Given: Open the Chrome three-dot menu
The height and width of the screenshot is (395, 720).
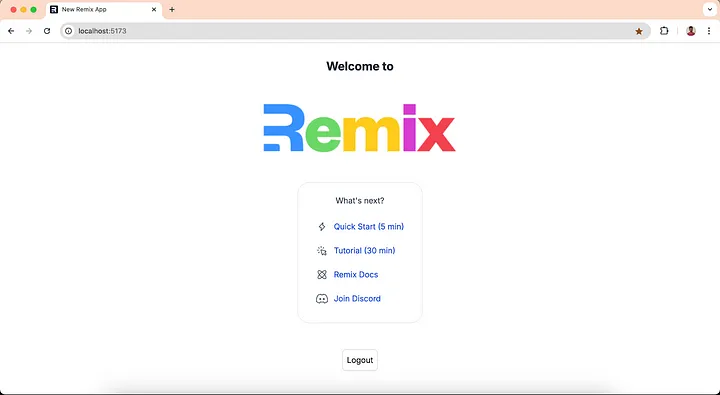Looking at the screenshot, I should (x=709, y=31).
